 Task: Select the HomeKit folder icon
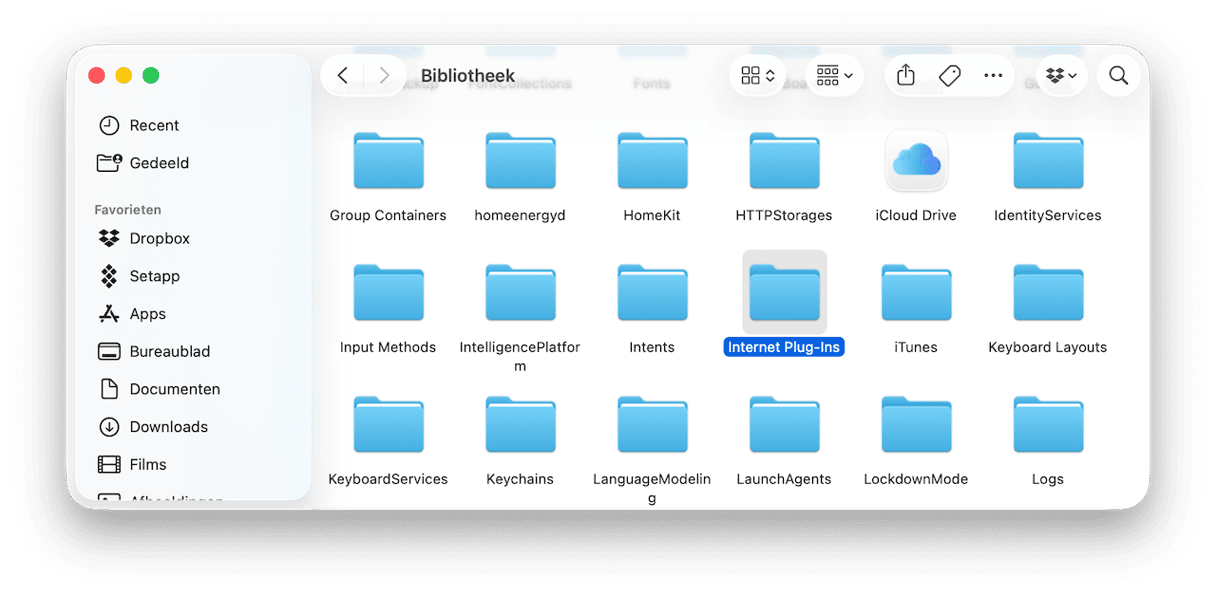[x=652, y=161]
